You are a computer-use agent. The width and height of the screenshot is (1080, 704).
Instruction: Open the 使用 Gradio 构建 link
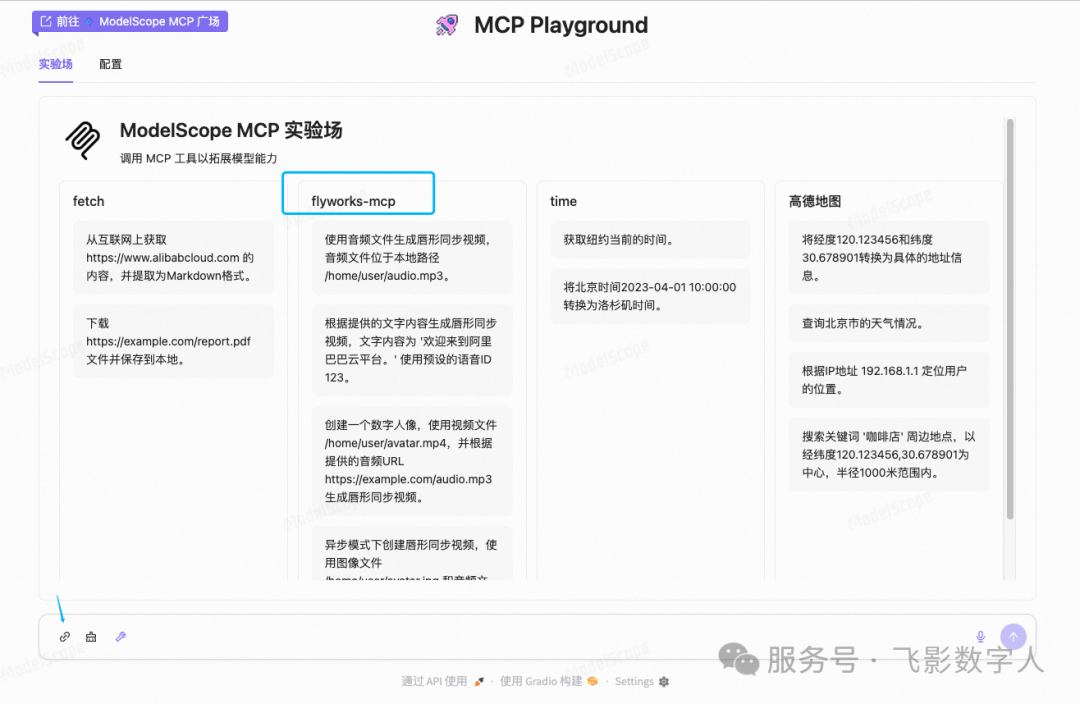pos(548,681)
